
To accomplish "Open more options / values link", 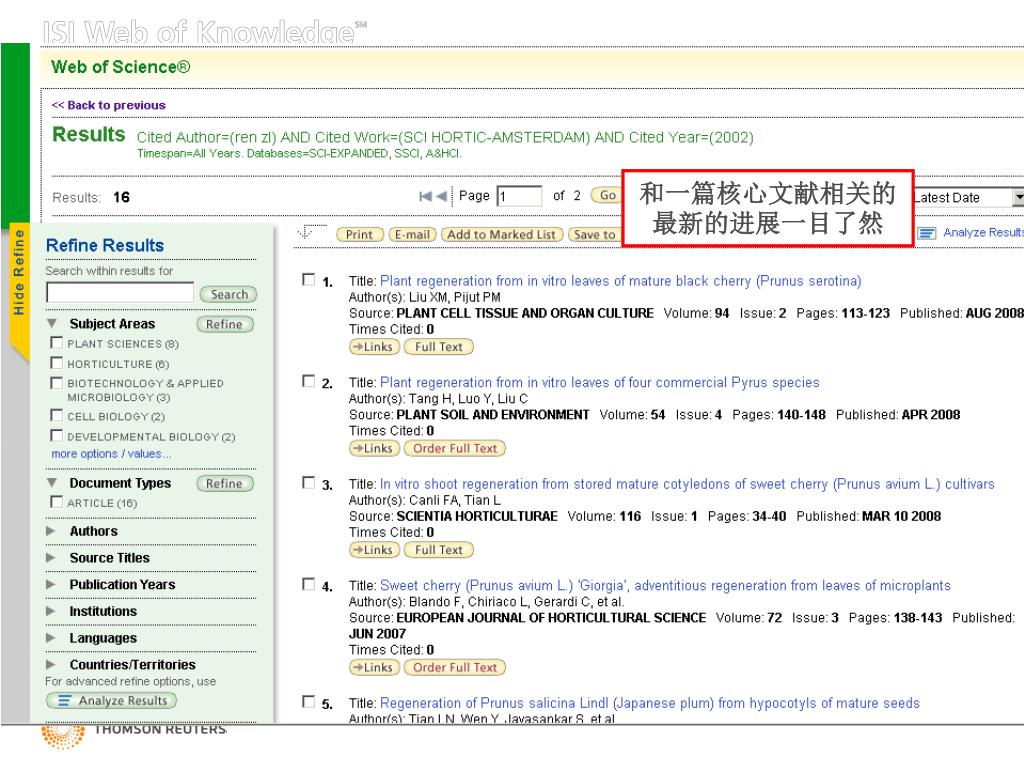I will click(111, 454).
